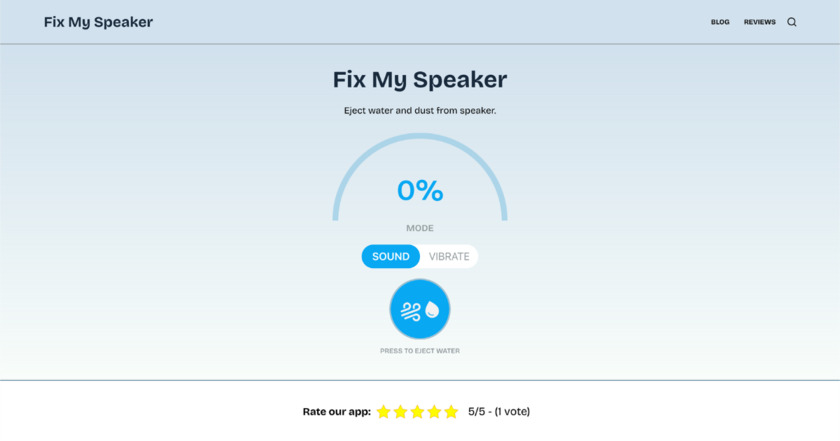The image size is (840, 441).
Task: Switch mode to Vibrate
Action: click(x=449, y=257)
